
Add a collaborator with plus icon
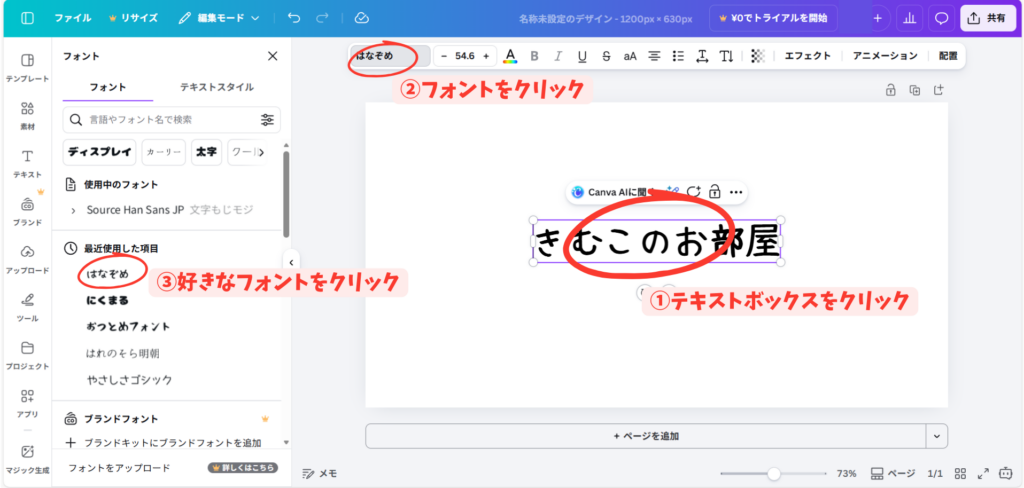point(877,18)
